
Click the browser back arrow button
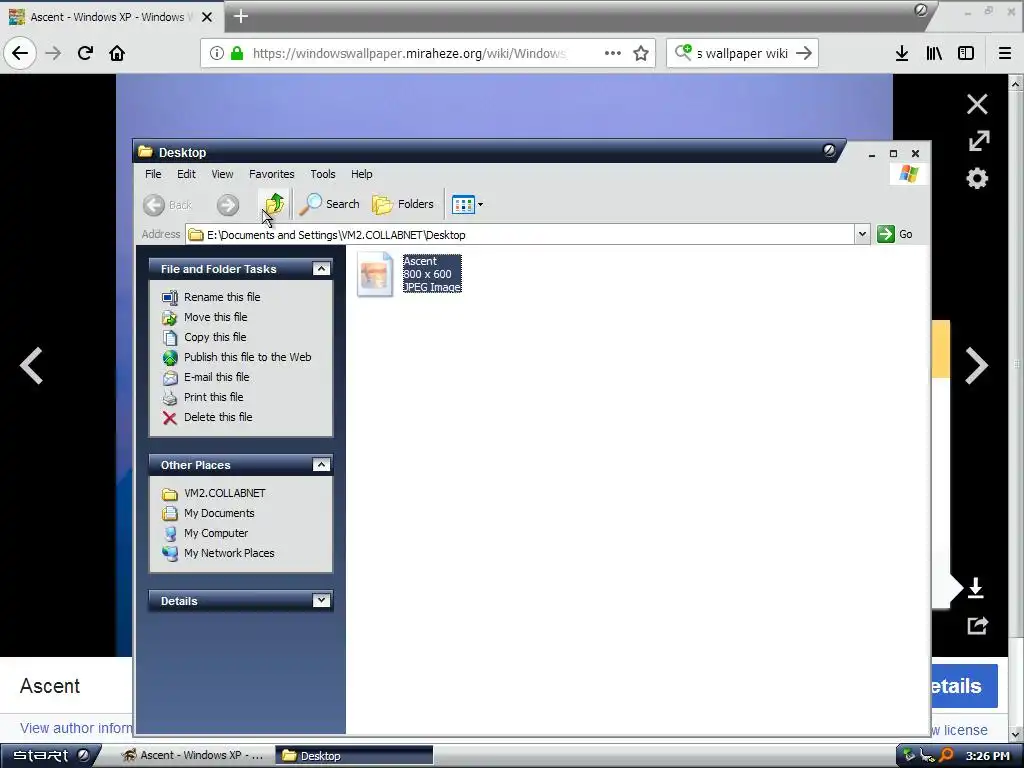click(x=20, y=53)
